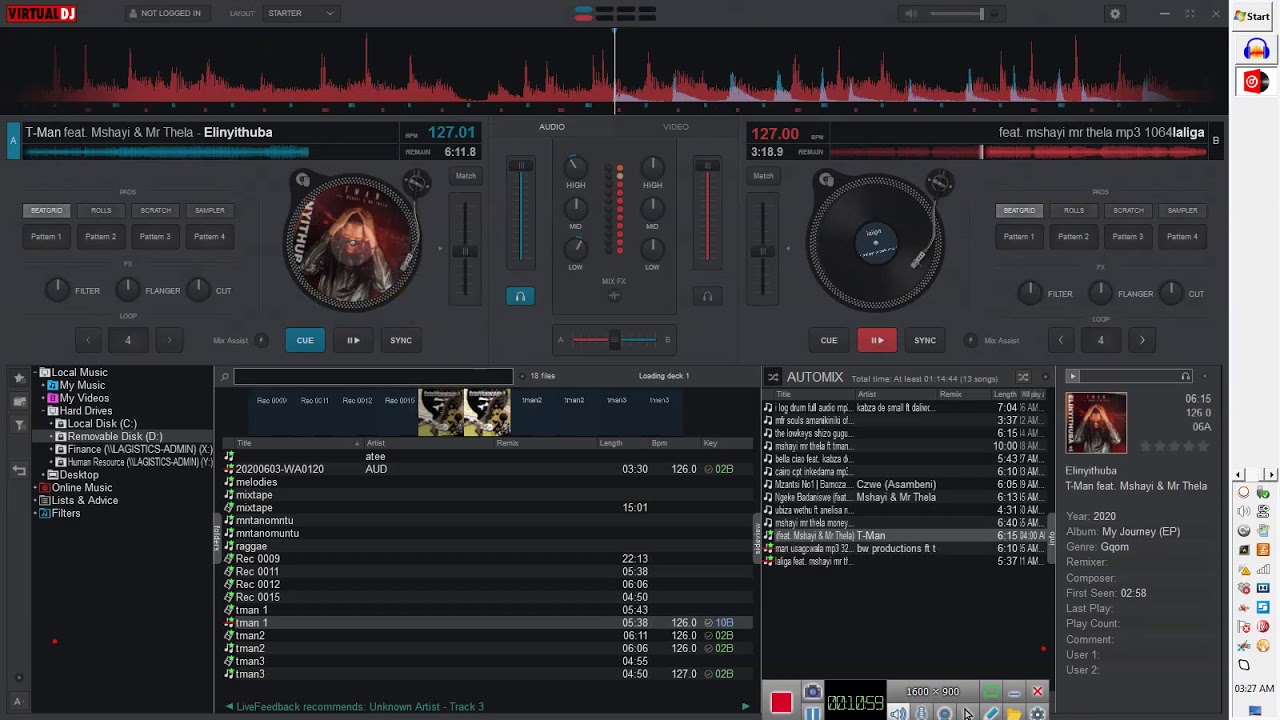Toggle deck B SAMPLER pad mode
Image resolution: width=1280 pixels, height=720 pixels.
point(1182,211)
